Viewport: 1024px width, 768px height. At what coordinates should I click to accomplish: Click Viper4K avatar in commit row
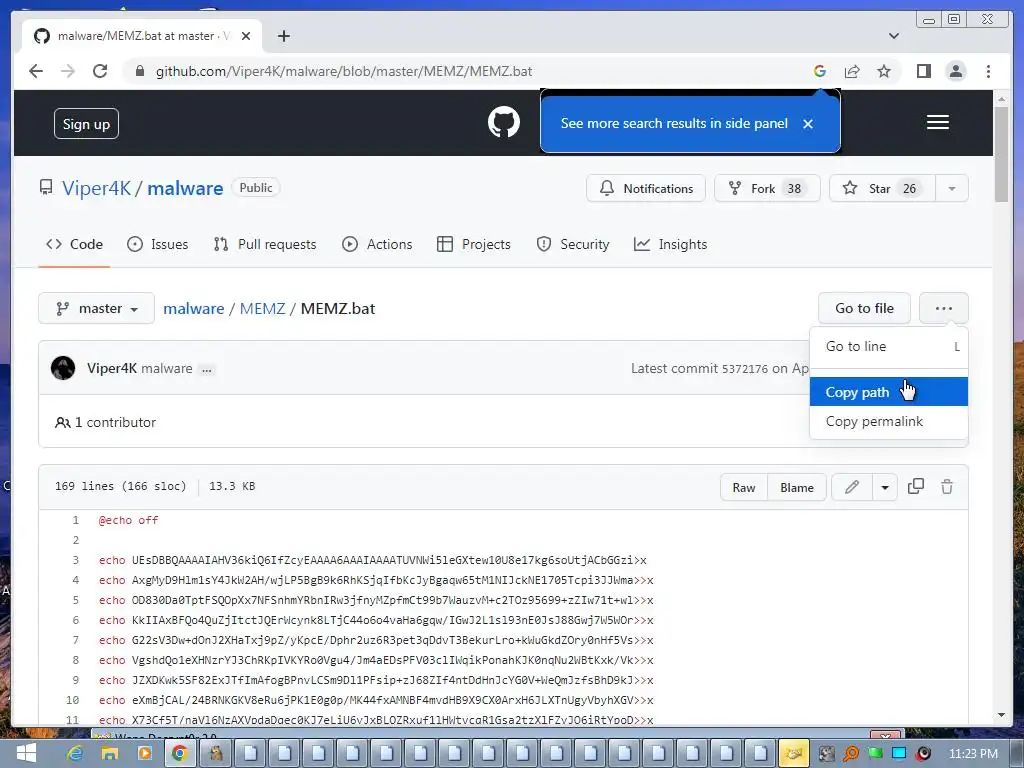coord(63,368)
